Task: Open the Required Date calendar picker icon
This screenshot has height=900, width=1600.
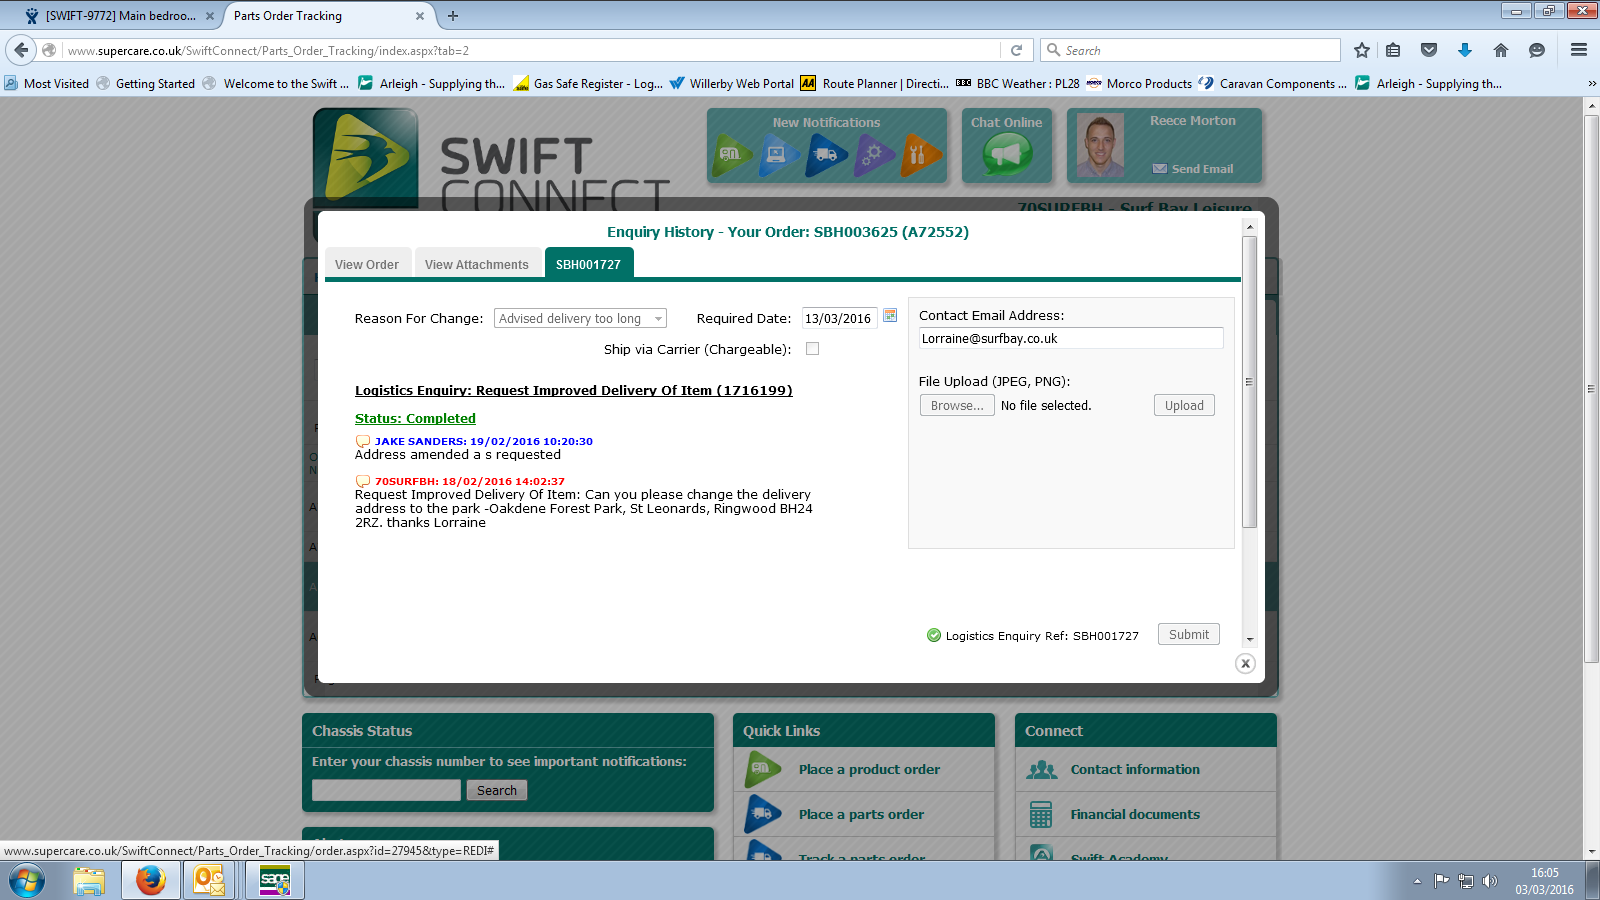Action: 890,316
